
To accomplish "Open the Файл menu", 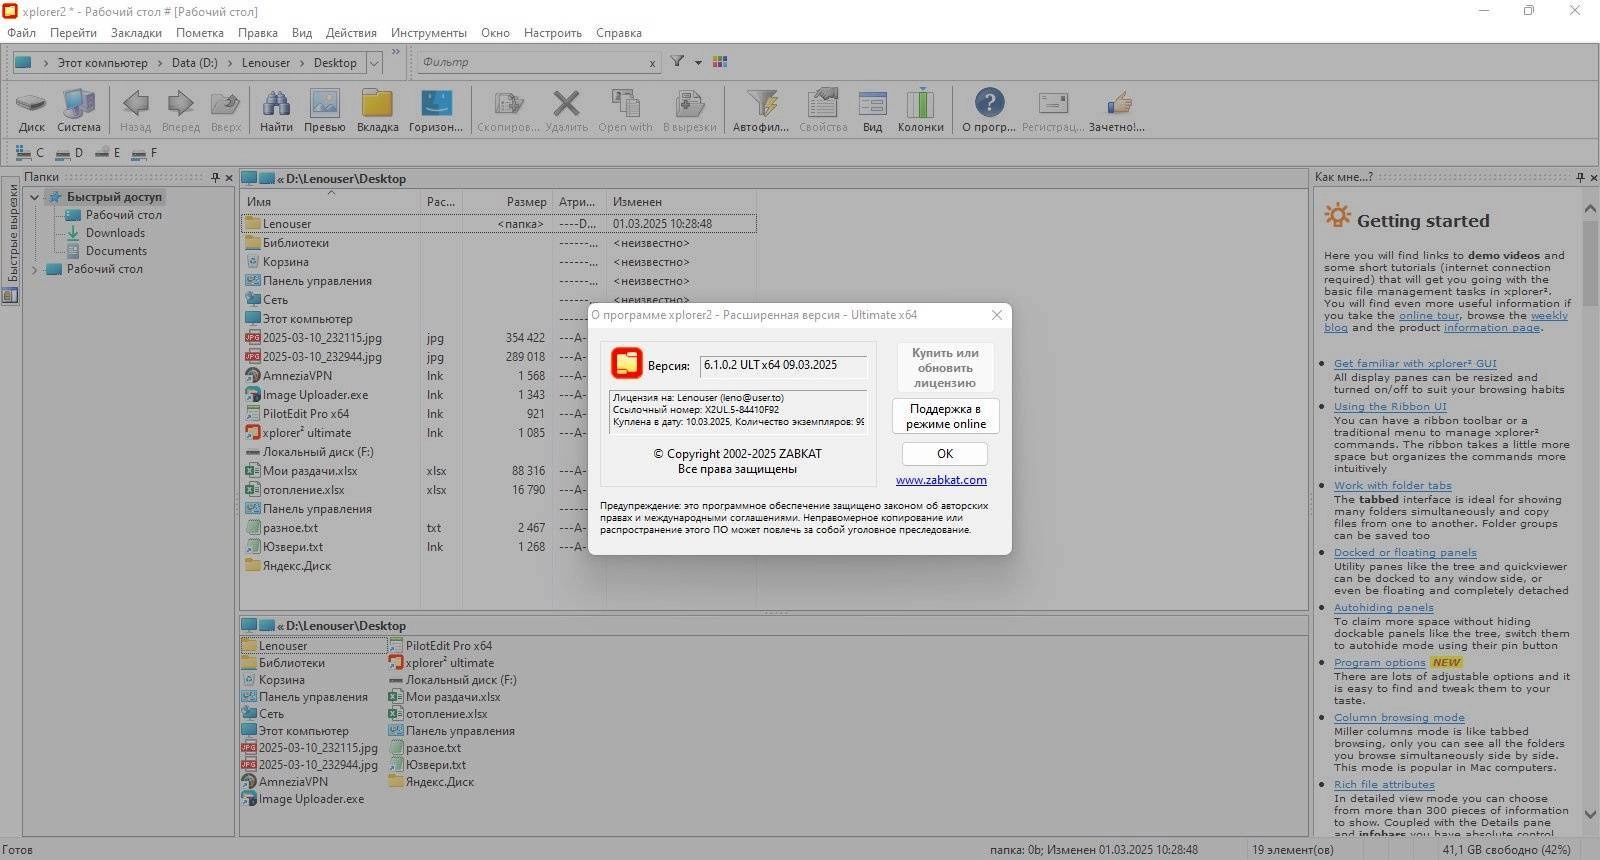I will (21, 33).
